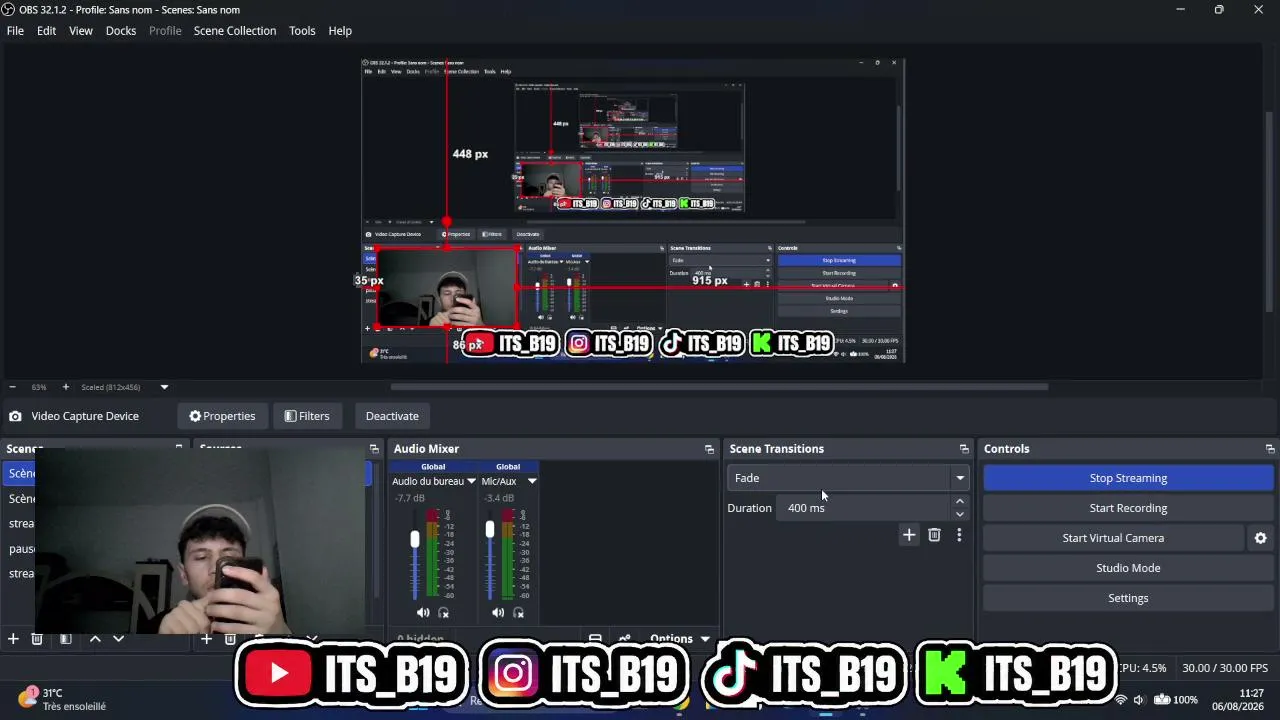The image size is (1280, 720).
Task: Remove the selected source with trash icon
Action: [230, 639]
